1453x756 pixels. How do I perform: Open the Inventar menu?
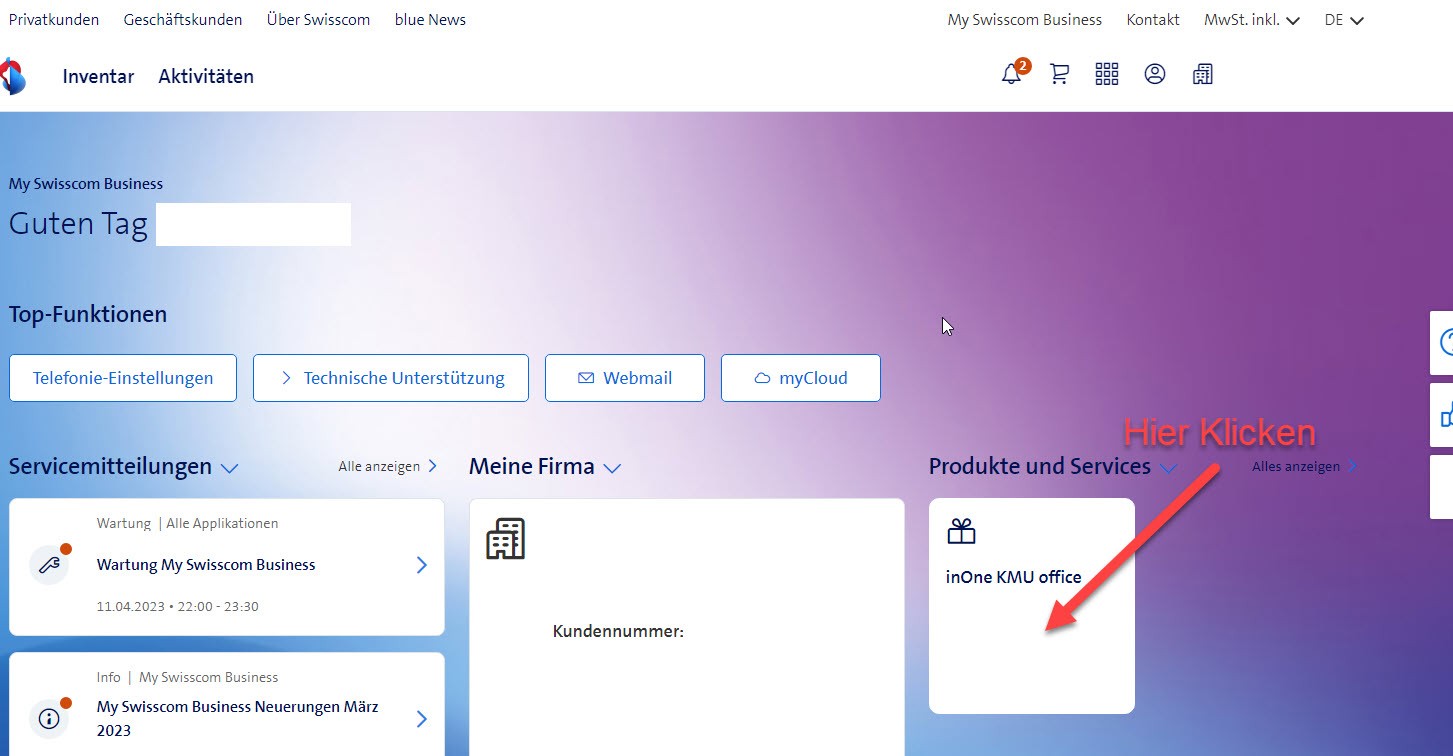coord(98,76)
